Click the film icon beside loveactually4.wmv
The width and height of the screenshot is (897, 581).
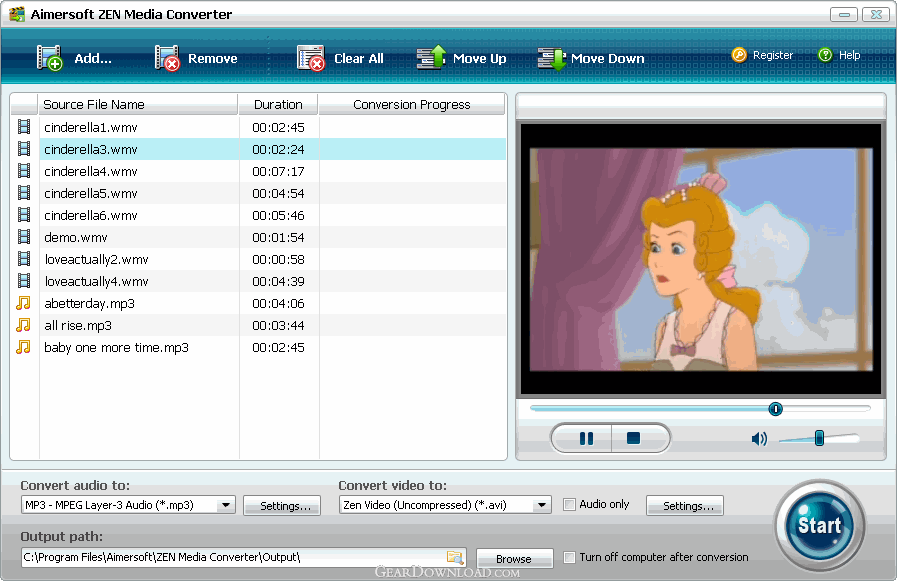point(24,281)
